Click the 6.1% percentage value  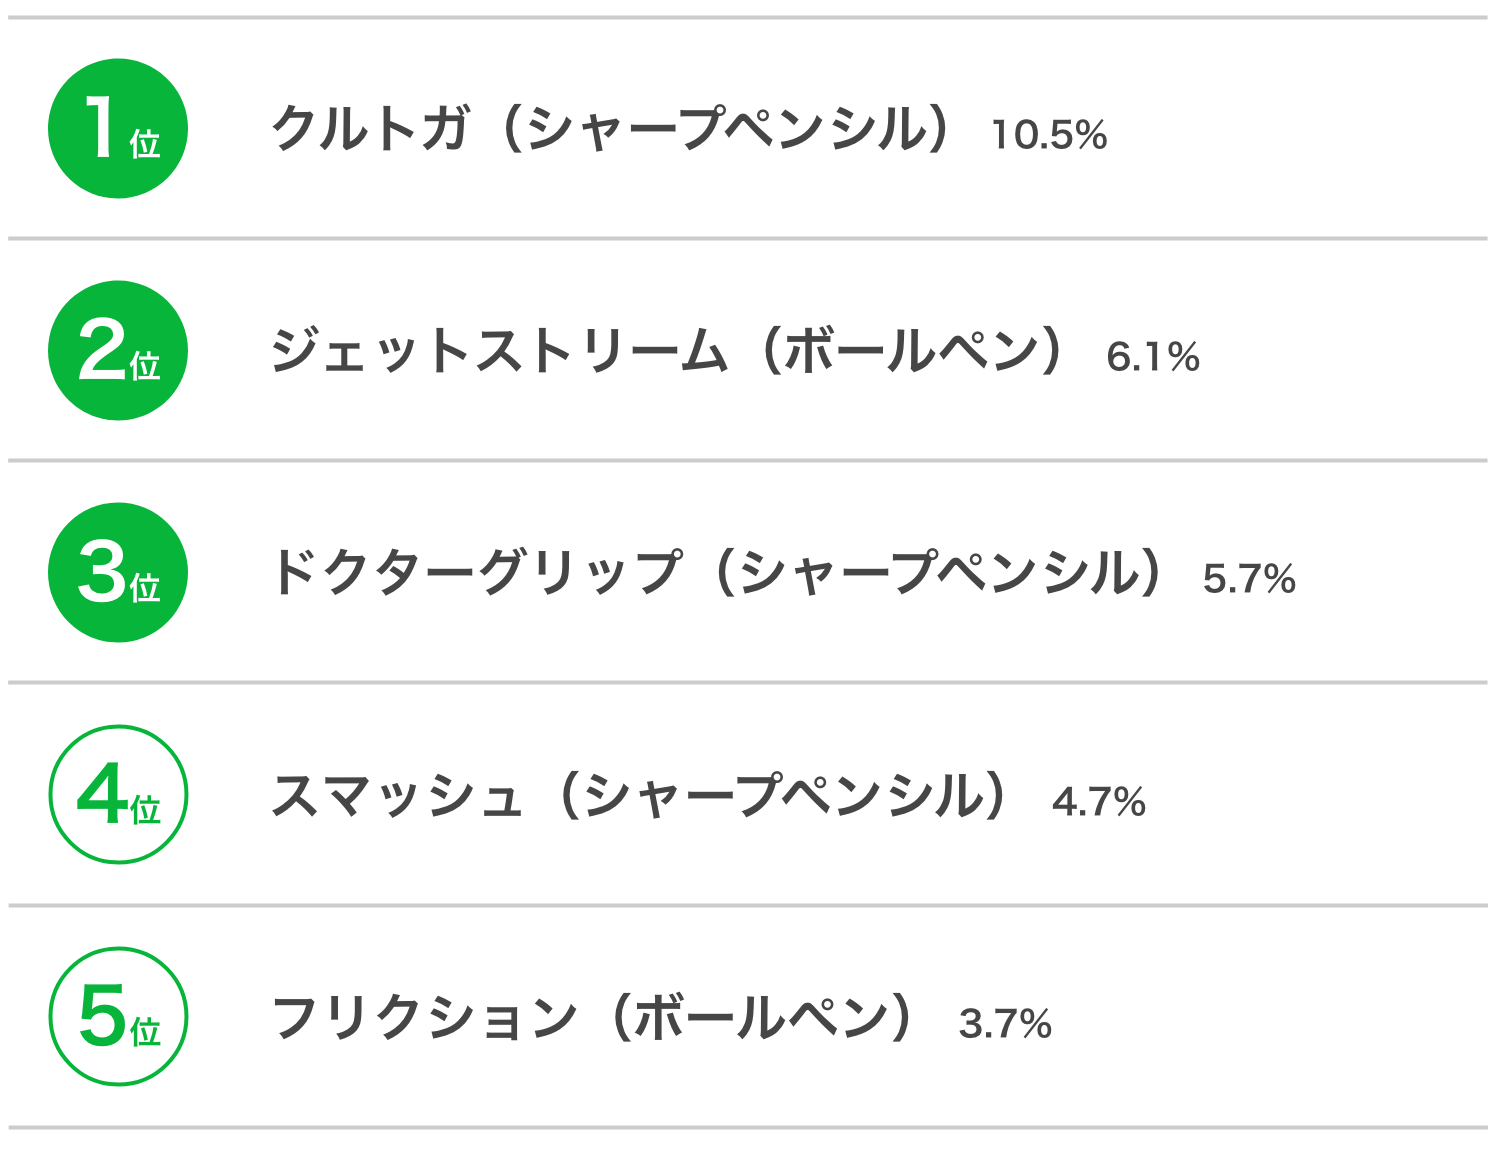click(1153, 357)
